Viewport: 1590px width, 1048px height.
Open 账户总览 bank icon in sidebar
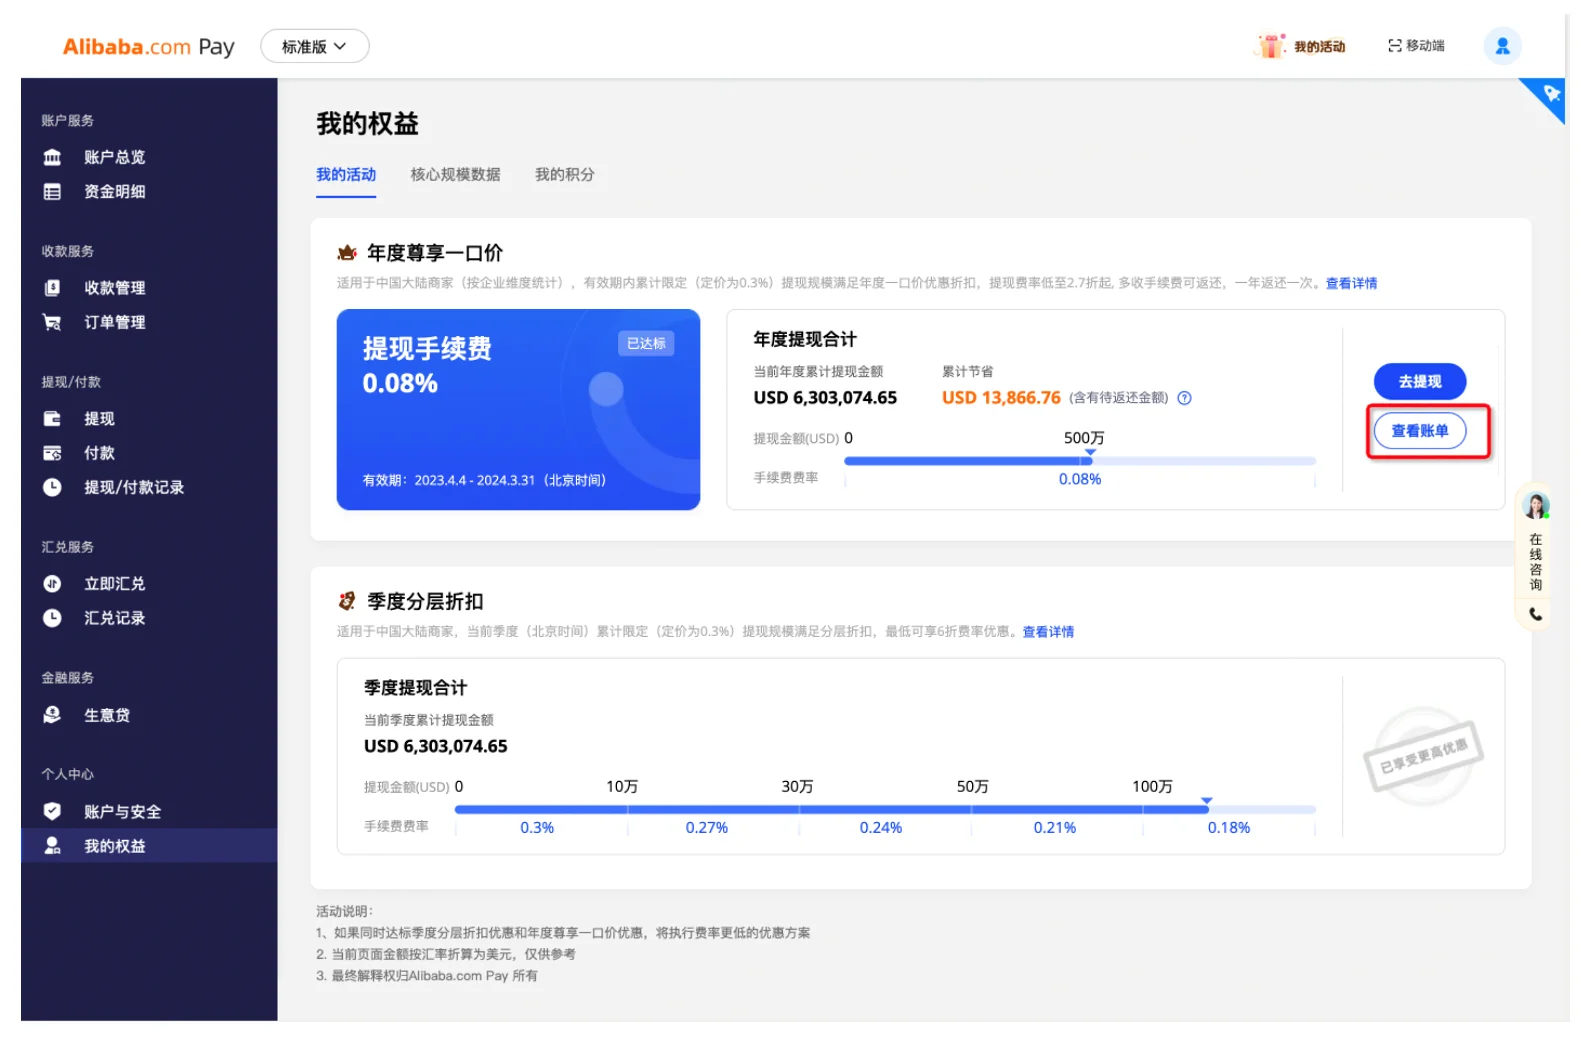pos(53,157)
